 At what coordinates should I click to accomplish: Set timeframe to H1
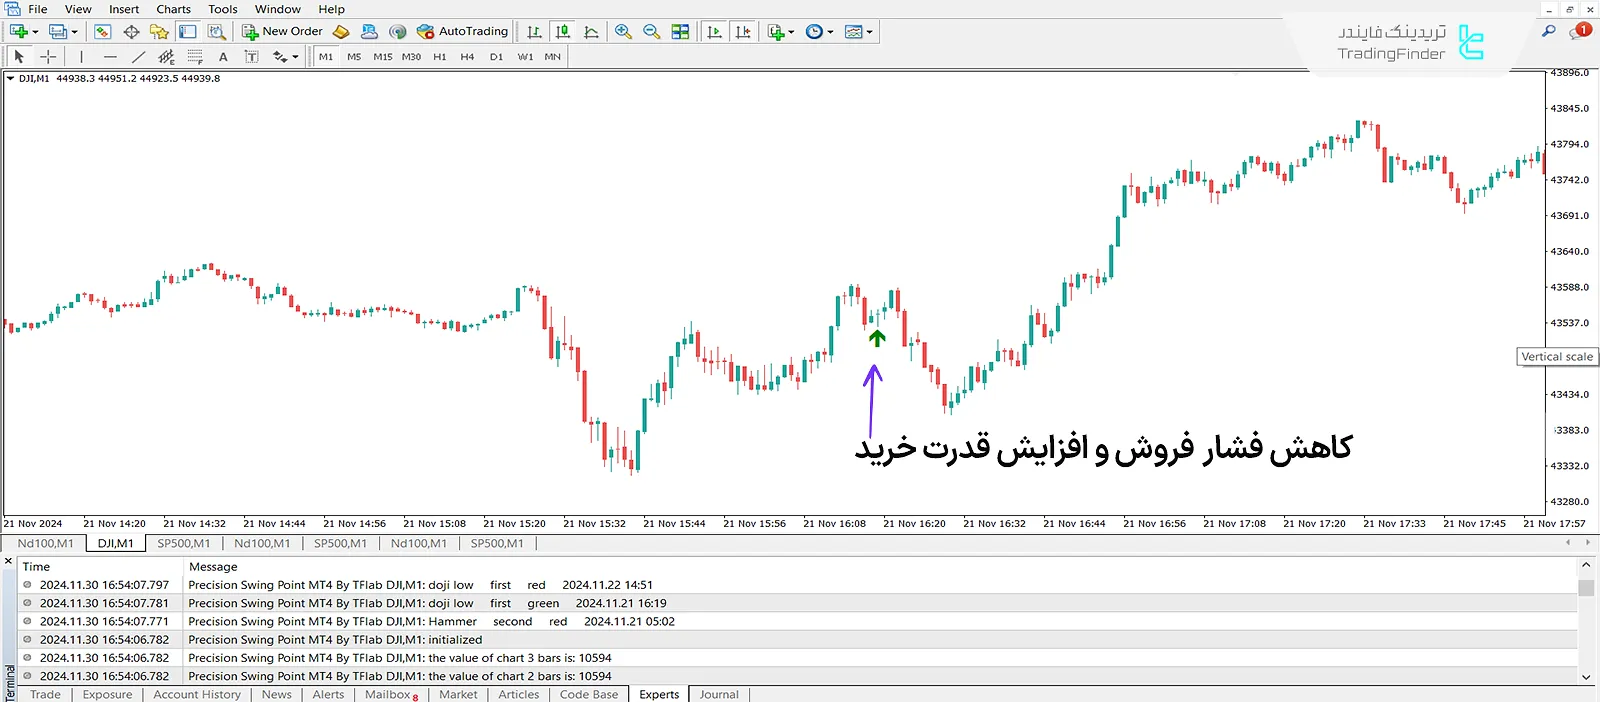click(x=440, y=57)
